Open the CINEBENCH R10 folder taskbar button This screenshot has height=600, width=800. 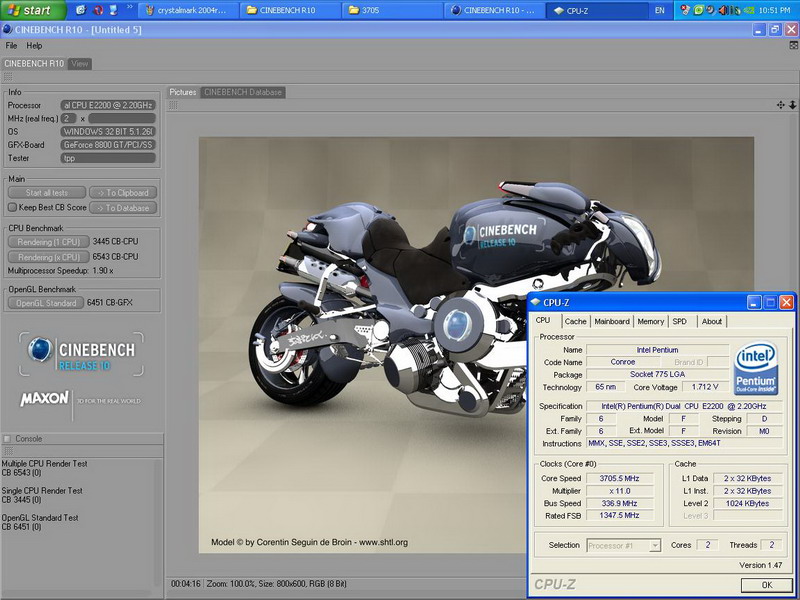(x=288, y=10)
